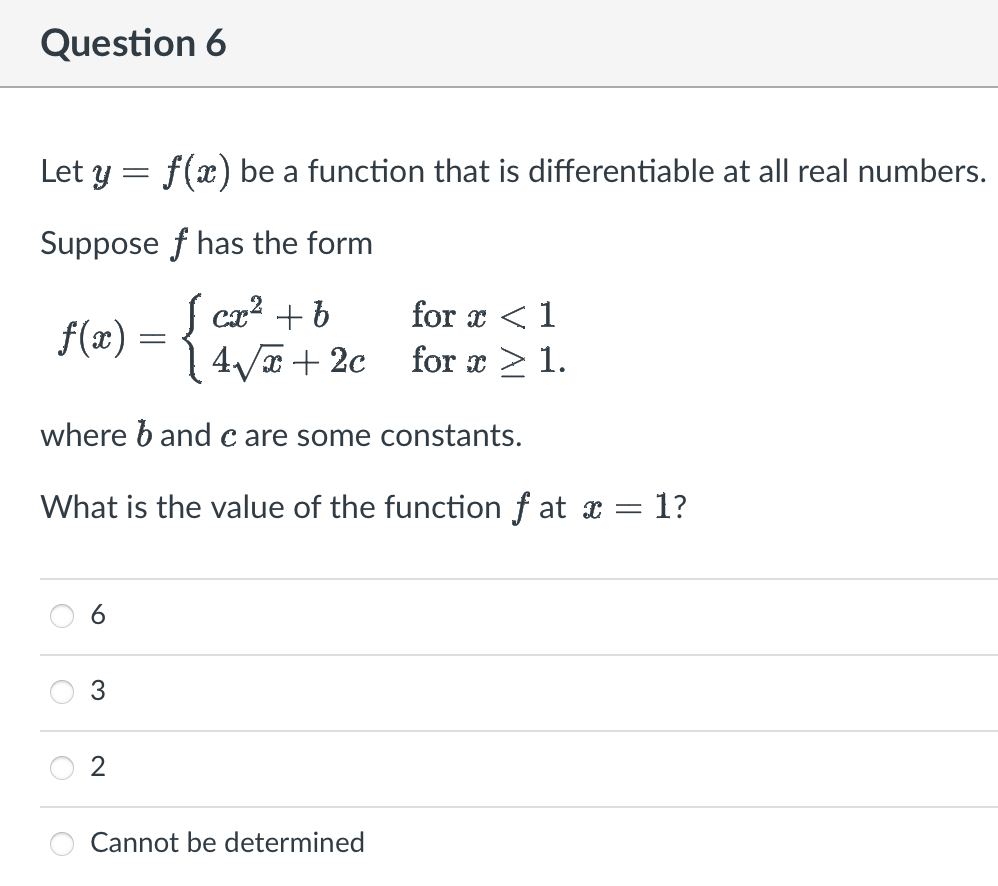Click the answer label '3'
Viewport: 998px width, 886px height.
97,691
